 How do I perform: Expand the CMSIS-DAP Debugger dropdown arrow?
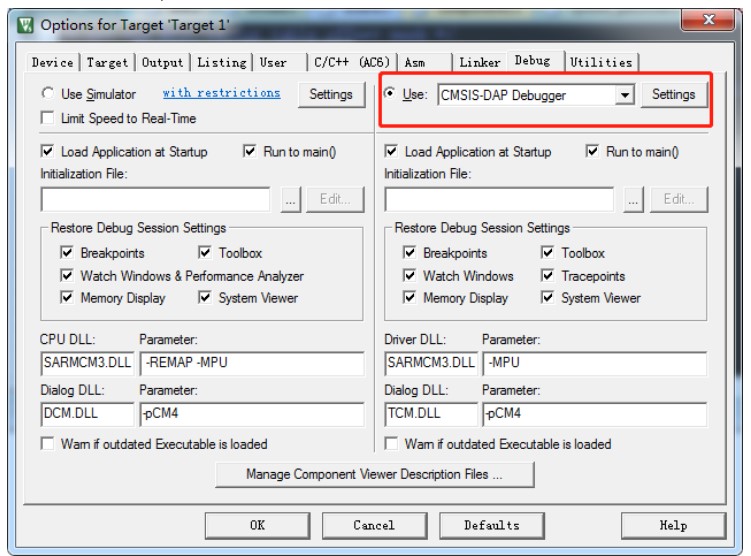(x=625, y=95)
